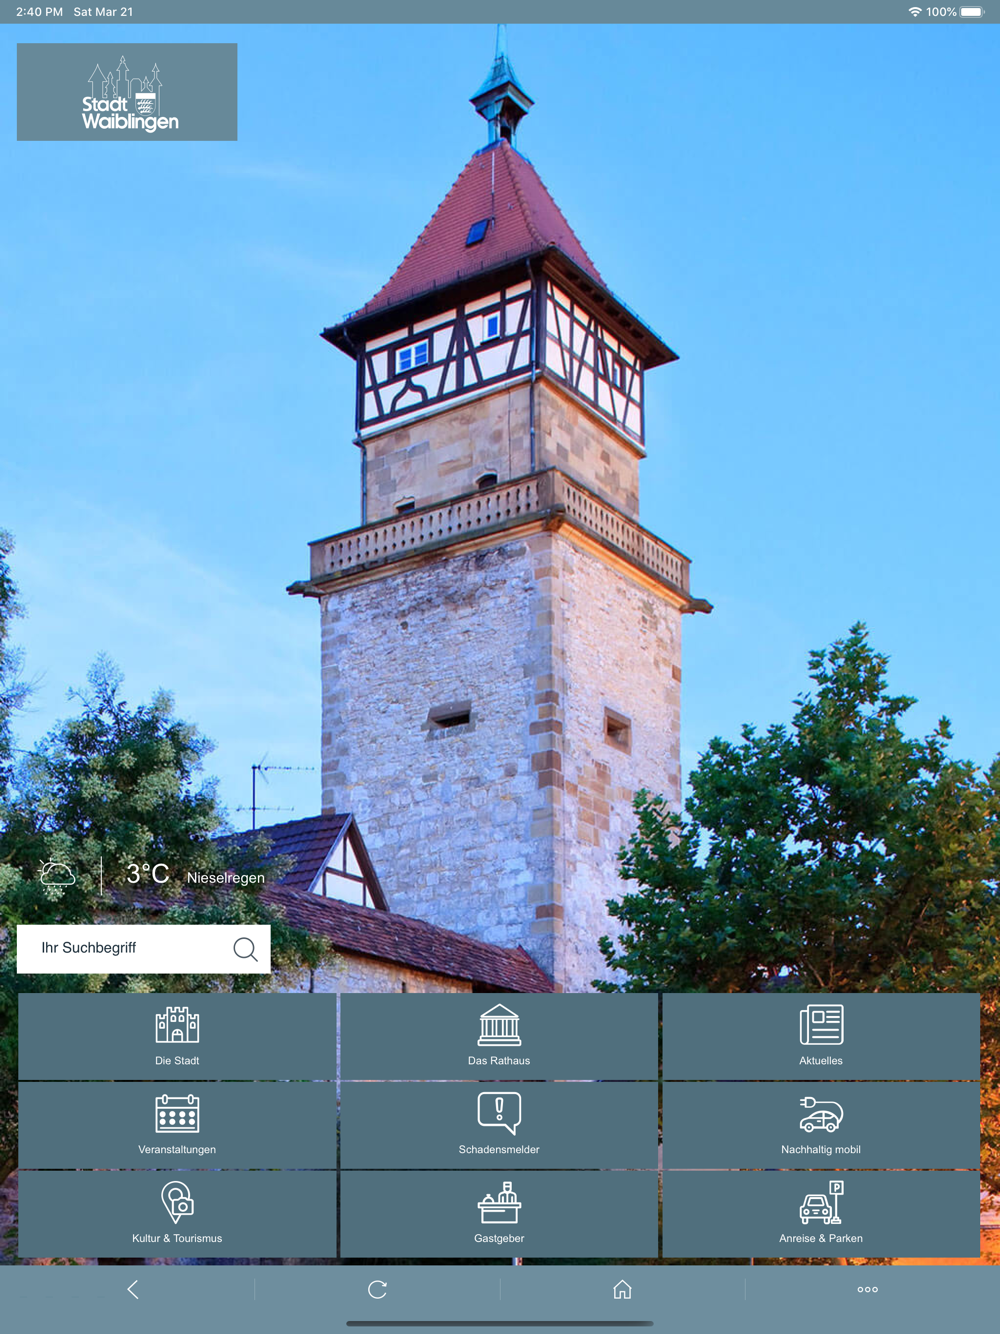This screenshot has width=1000, height=1334.
Task: Tap the Wi-Fi status icon
Action: 914,12
